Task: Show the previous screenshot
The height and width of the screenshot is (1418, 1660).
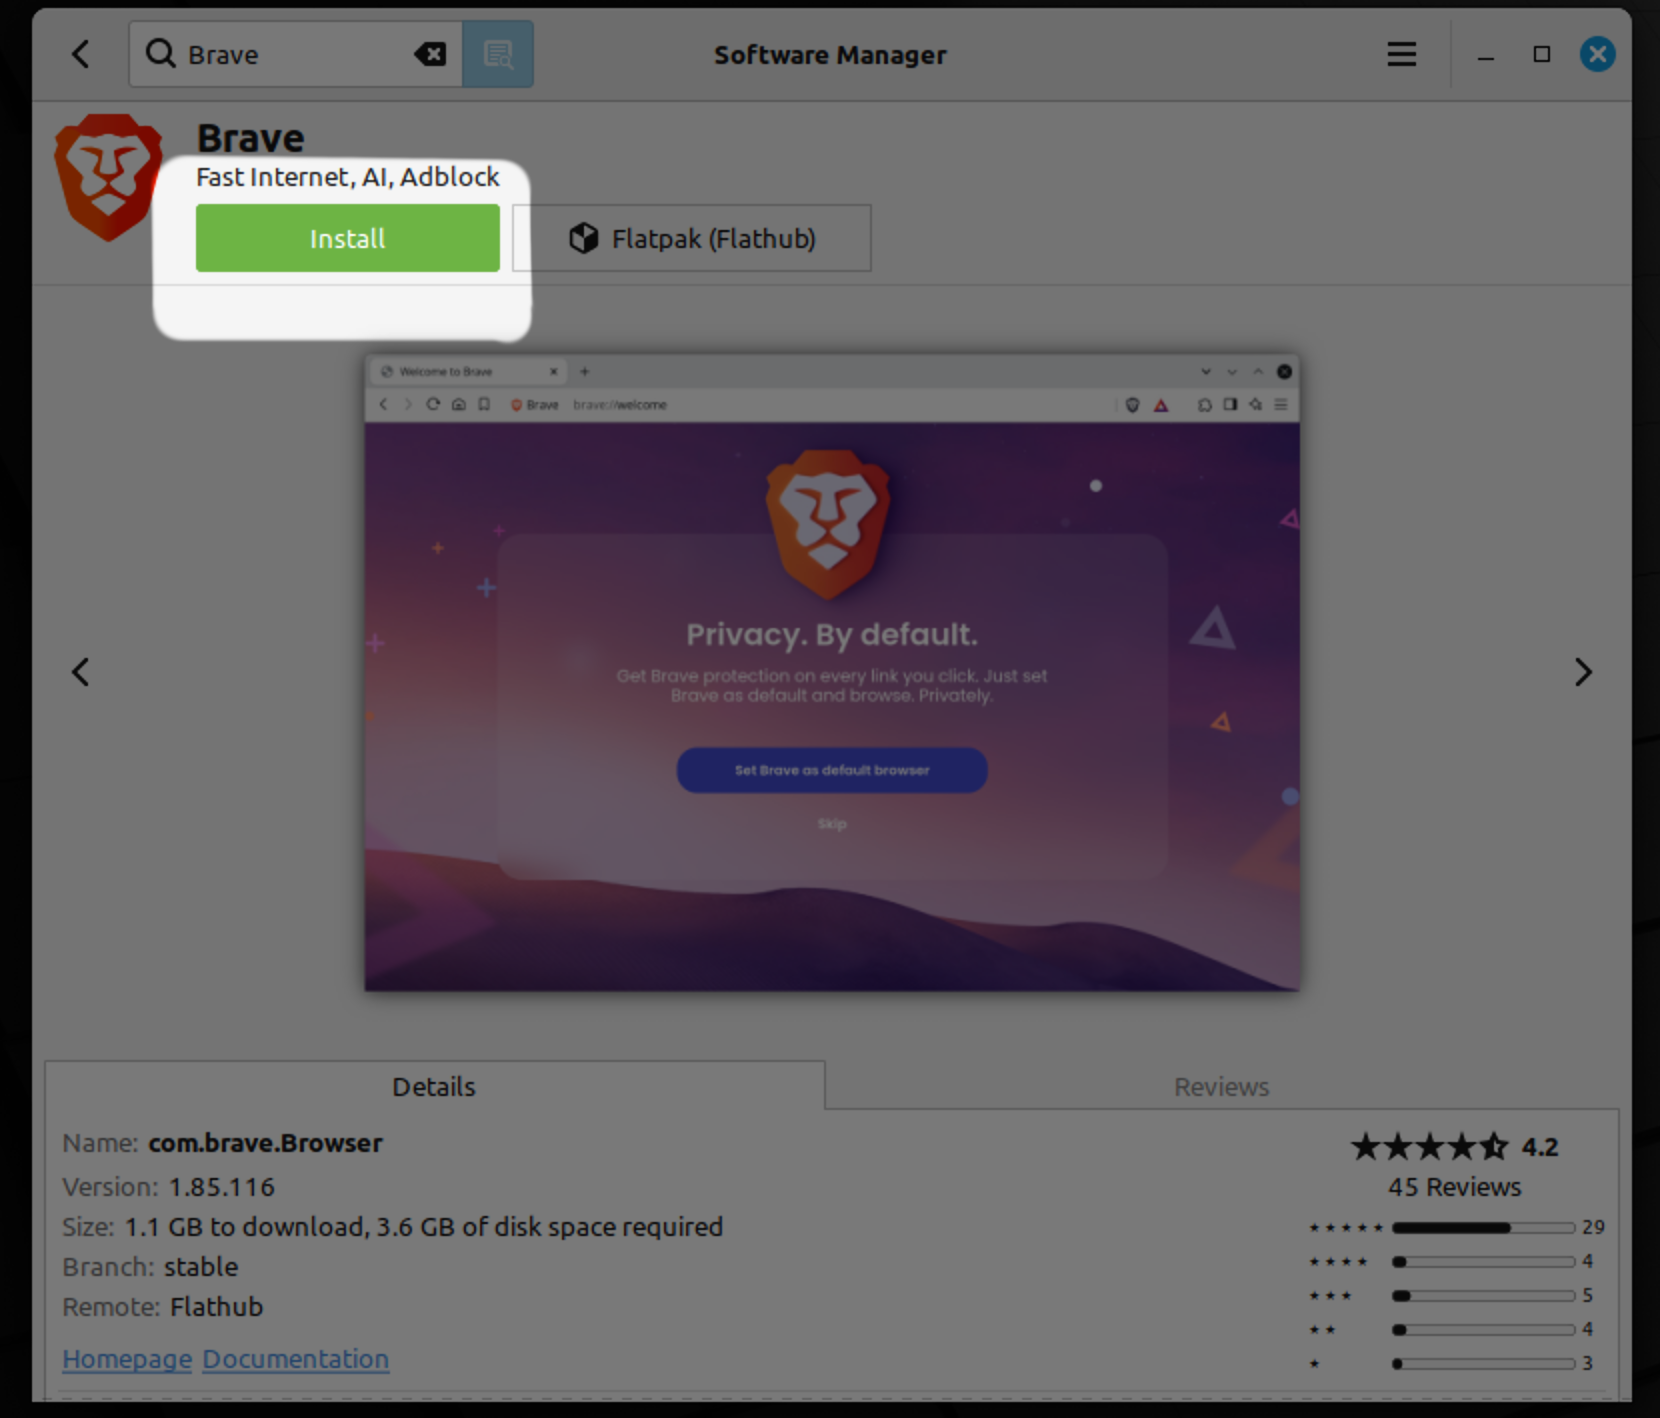Action: tap(81, 672)
